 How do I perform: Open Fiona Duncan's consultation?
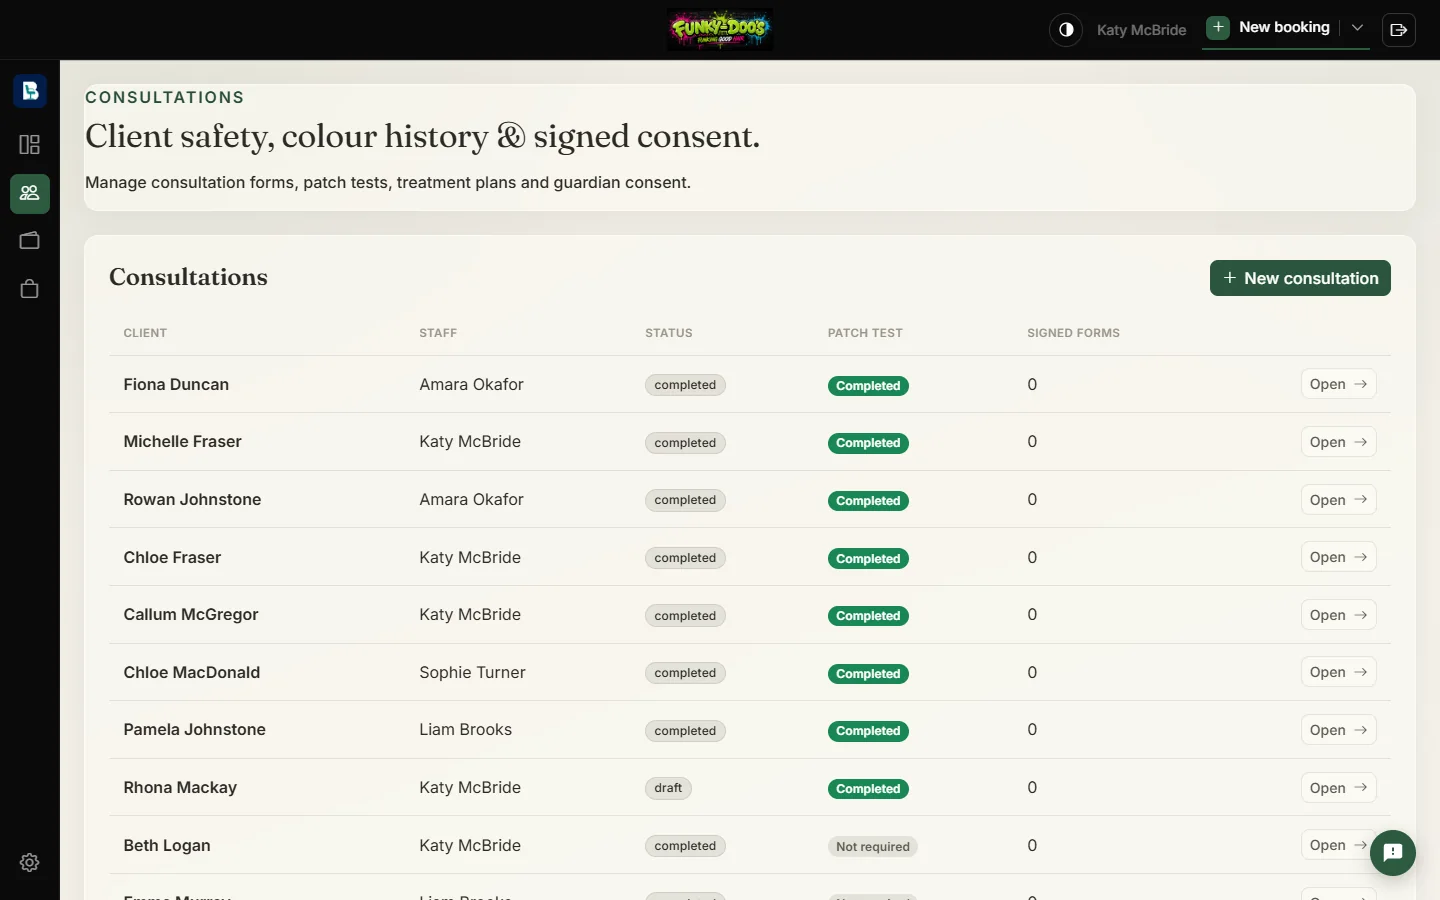click(x=1338, y=384)
